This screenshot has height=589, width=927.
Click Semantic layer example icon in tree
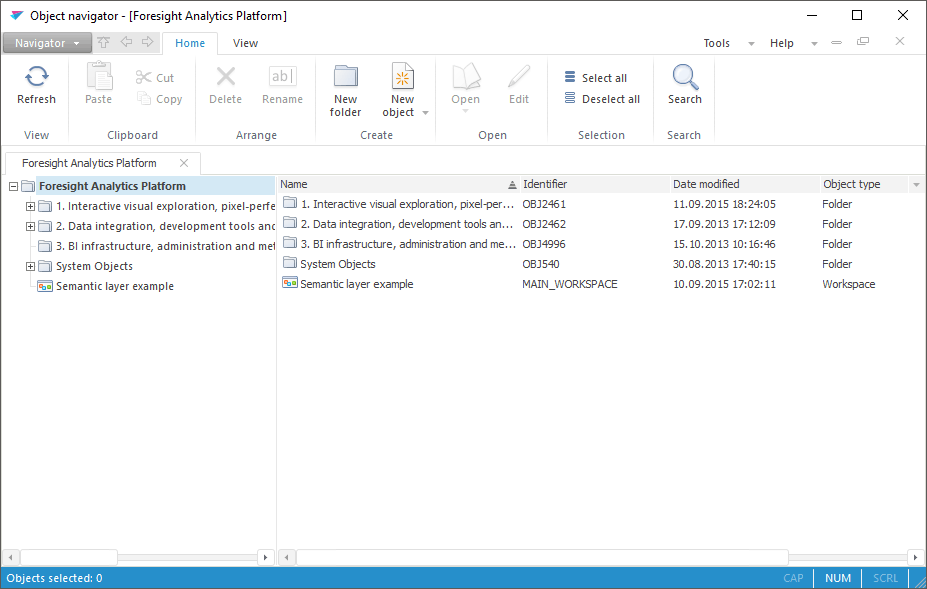45,286
